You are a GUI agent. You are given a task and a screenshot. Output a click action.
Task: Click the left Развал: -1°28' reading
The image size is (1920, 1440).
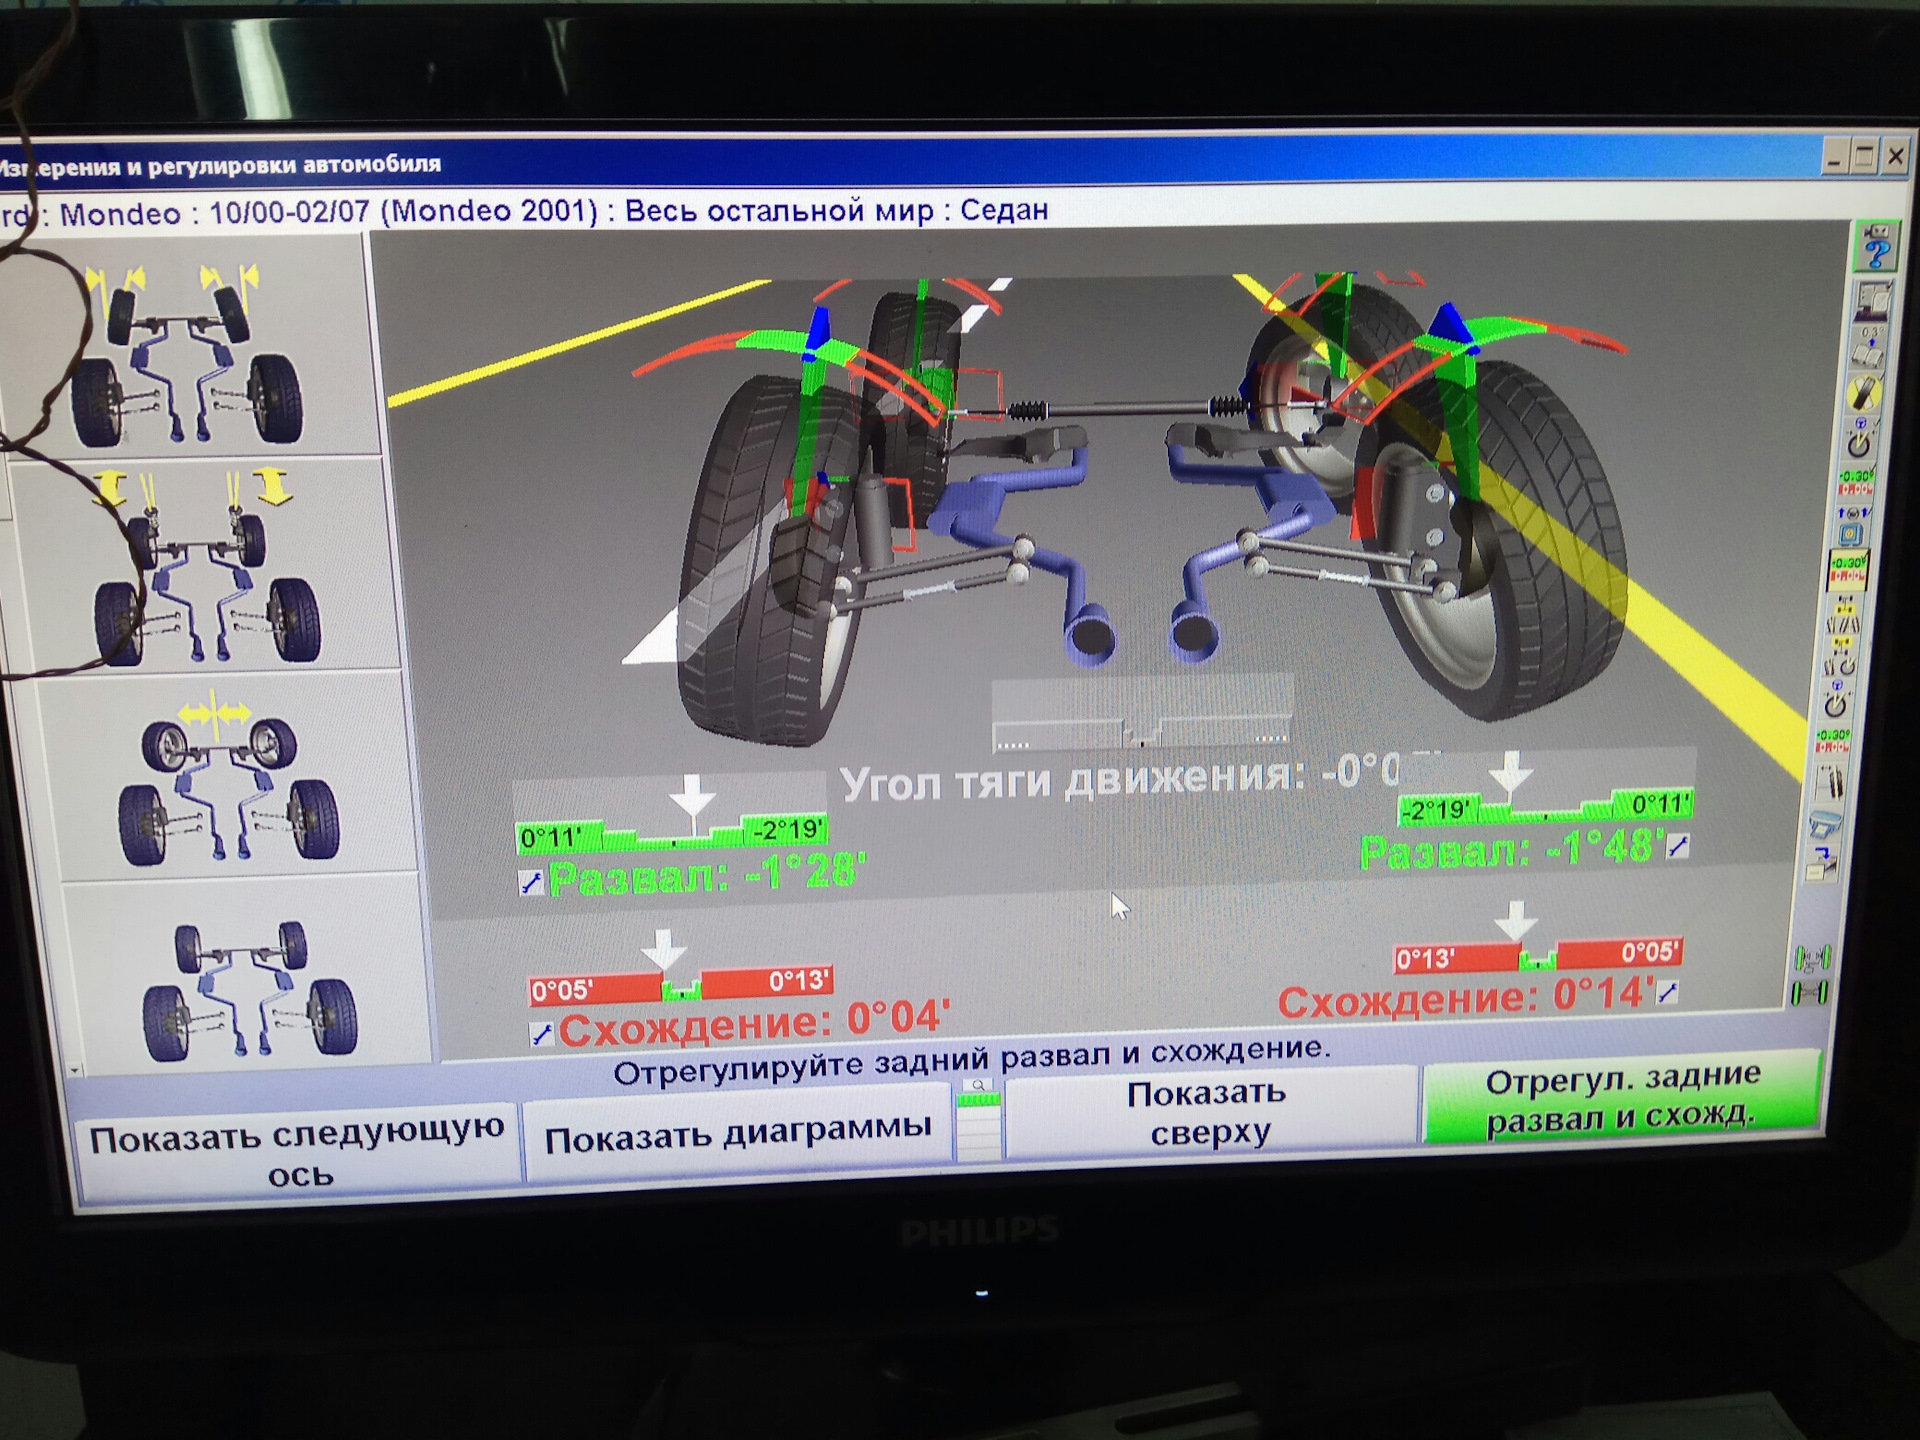(706, 875)
